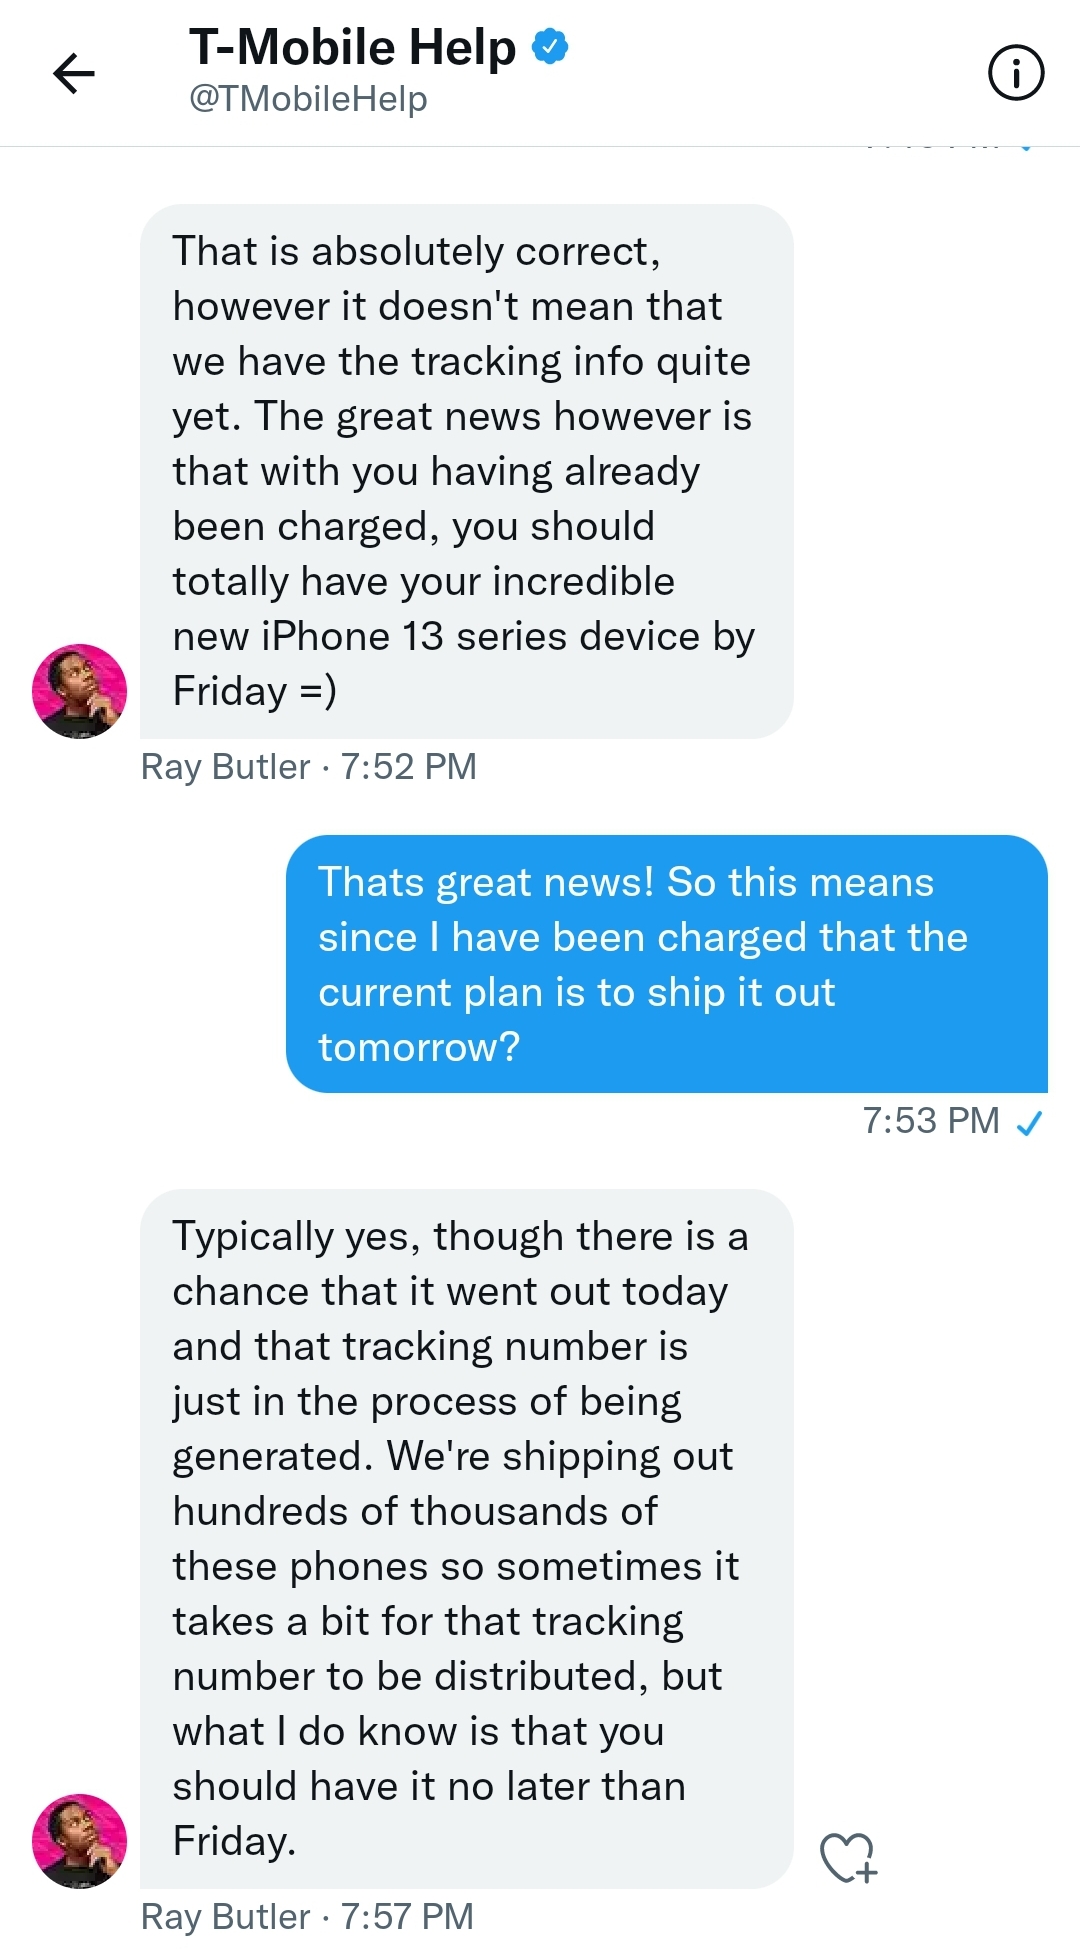The height and width of the screenshot is (1952, 1080).
Task: Select message starting 'Typically yes, though'
Action: [x=467, y=1538]
